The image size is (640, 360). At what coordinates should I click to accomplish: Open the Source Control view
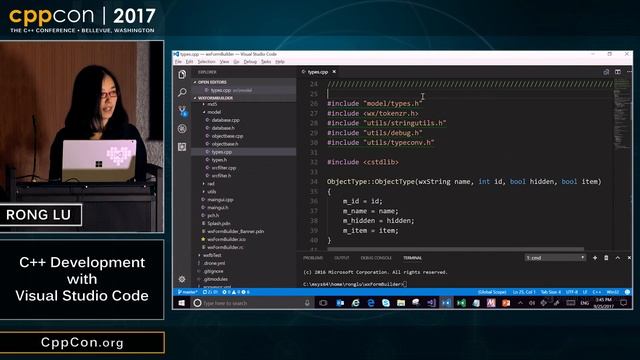182,111
